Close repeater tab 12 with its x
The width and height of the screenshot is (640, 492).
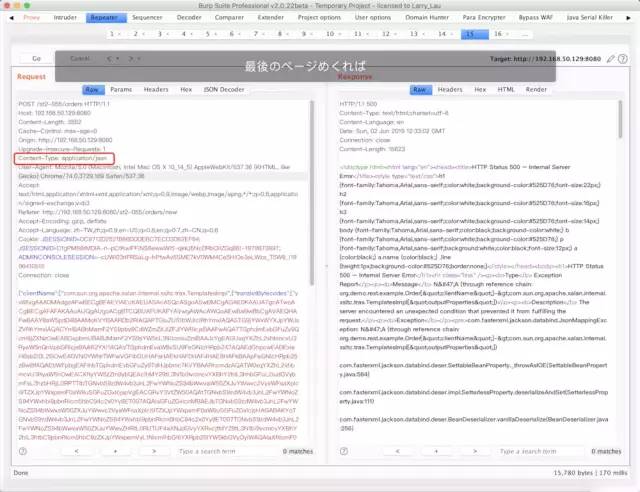point(396,34)
